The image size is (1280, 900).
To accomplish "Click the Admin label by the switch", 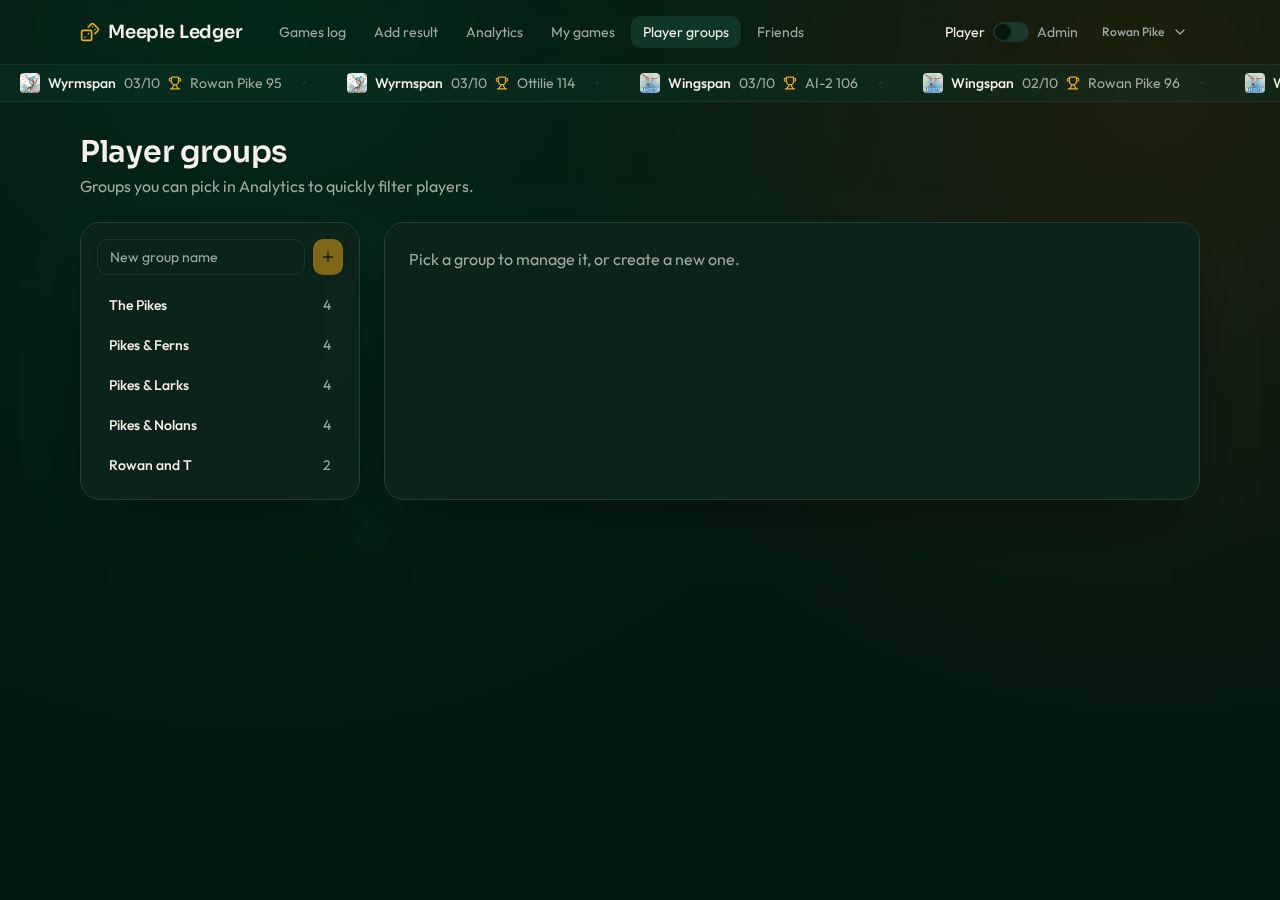I will click(x=1057, y=32).
